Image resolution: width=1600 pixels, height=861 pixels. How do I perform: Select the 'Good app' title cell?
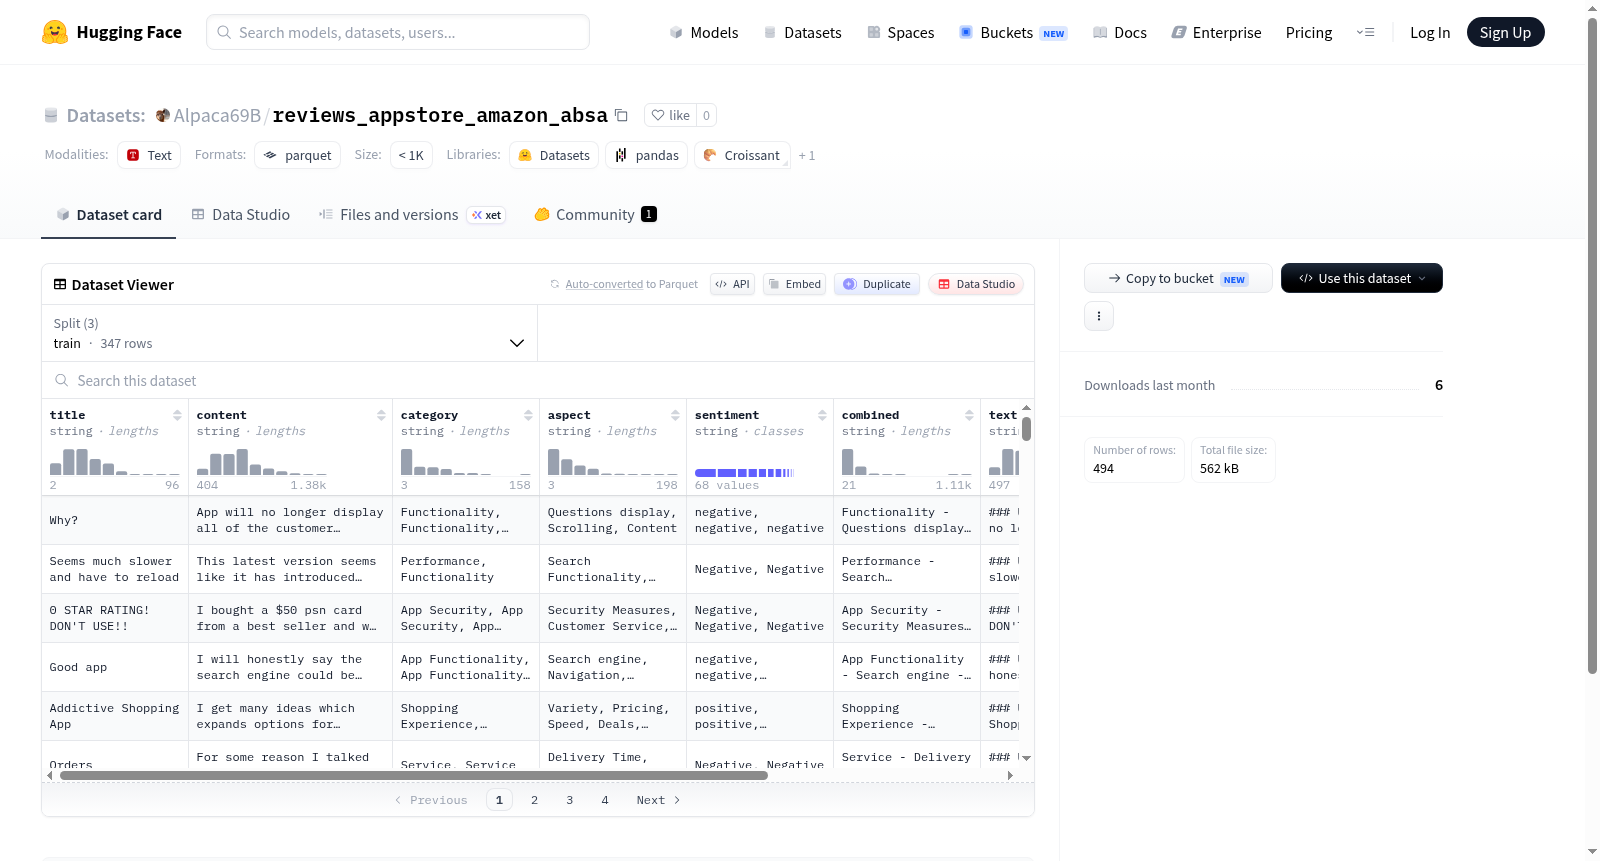pos(115,667)
